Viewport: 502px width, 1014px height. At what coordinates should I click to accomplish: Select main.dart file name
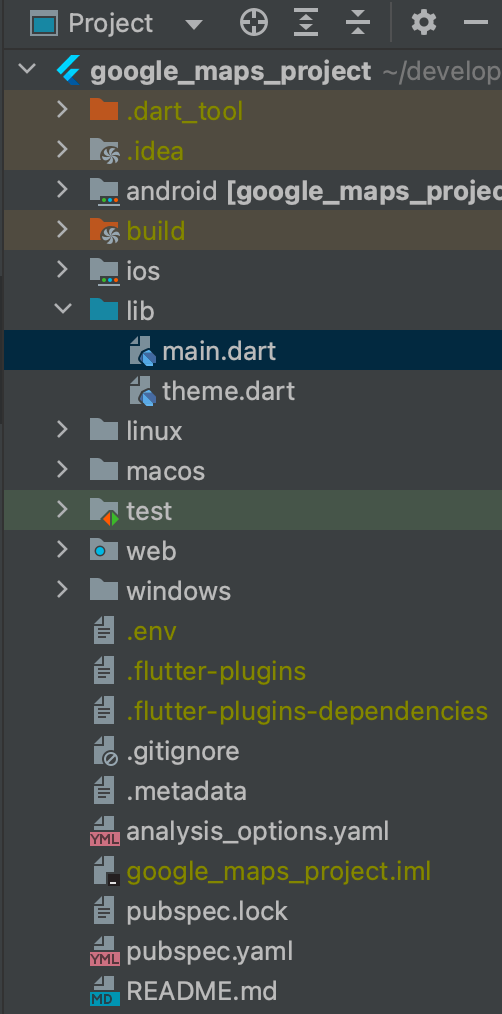click(219, 351)
